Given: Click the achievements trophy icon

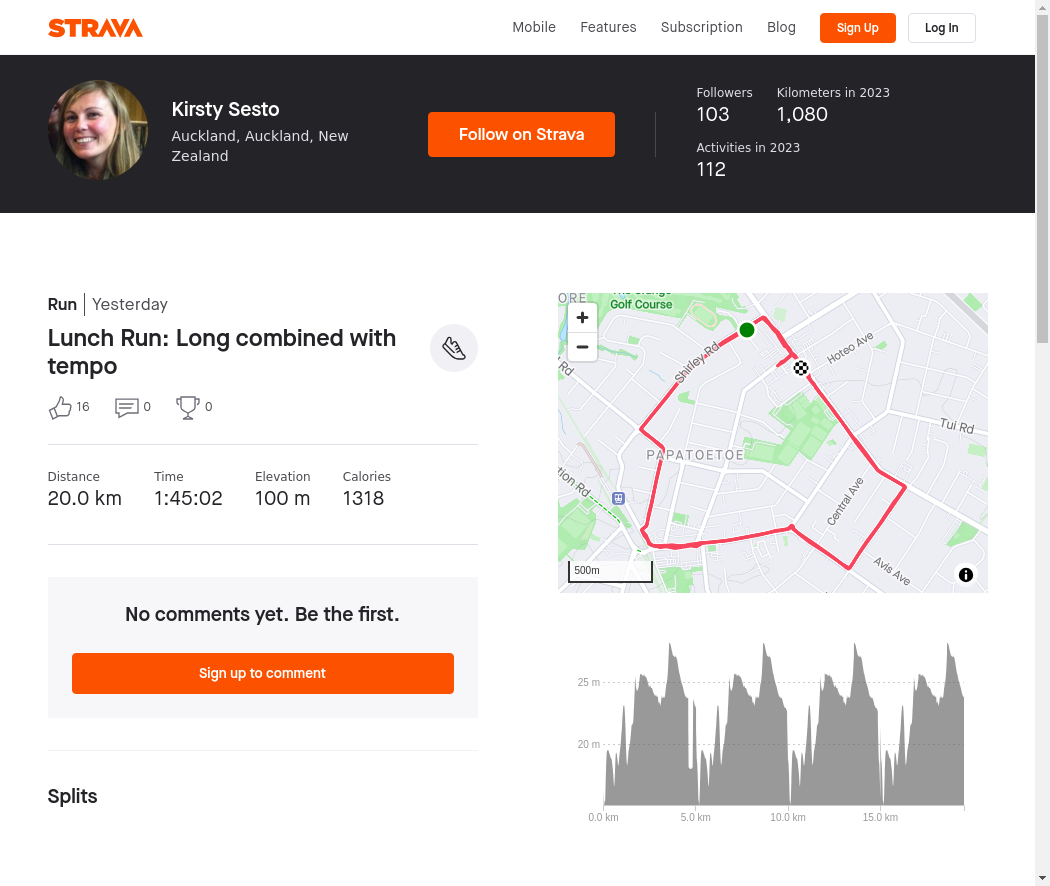Looking at the screenshot, I should pyautogui.click(x=187, y=407).
